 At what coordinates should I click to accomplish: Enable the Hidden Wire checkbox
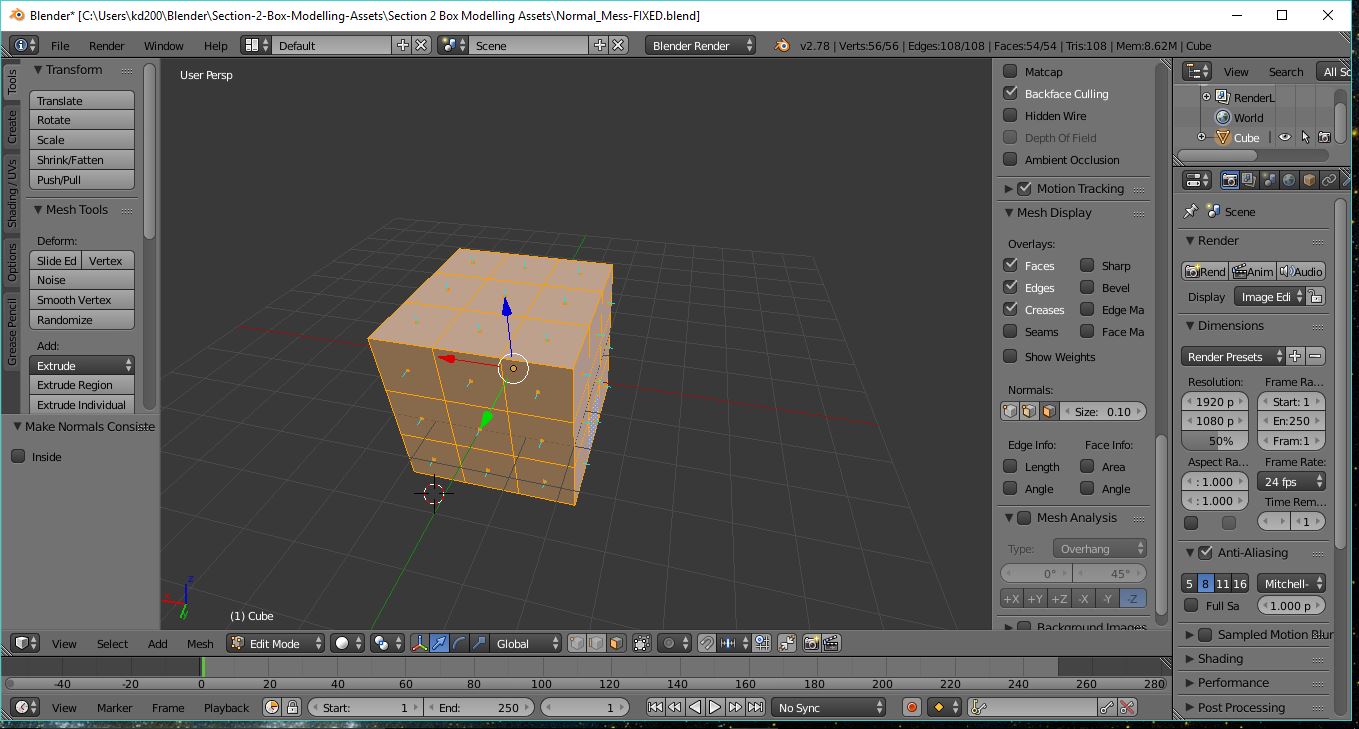pos(1010,115)
